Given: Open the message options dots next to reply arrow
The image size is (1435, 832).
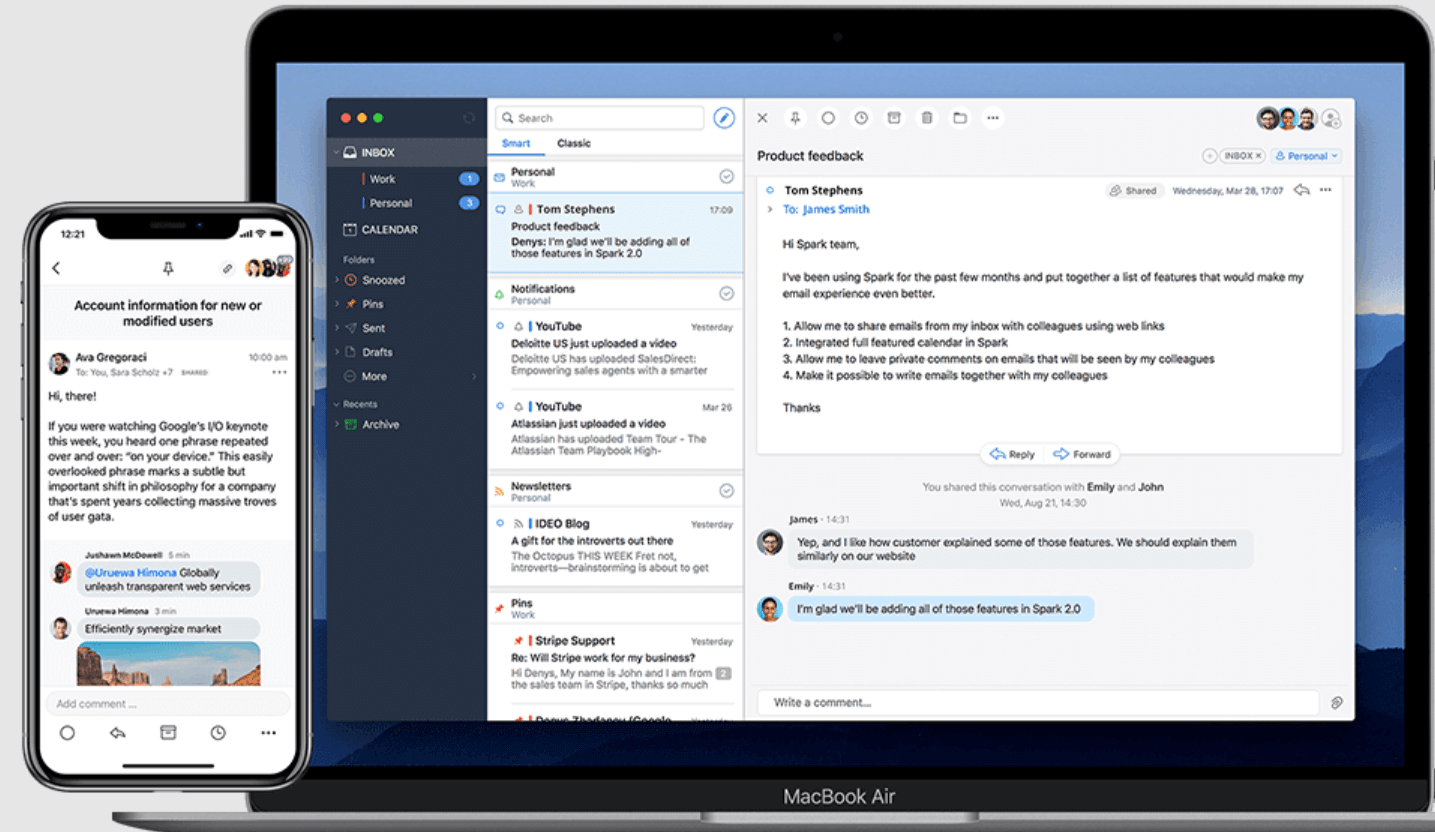Looking at the screenshot, I should [x=1326, y=190].
